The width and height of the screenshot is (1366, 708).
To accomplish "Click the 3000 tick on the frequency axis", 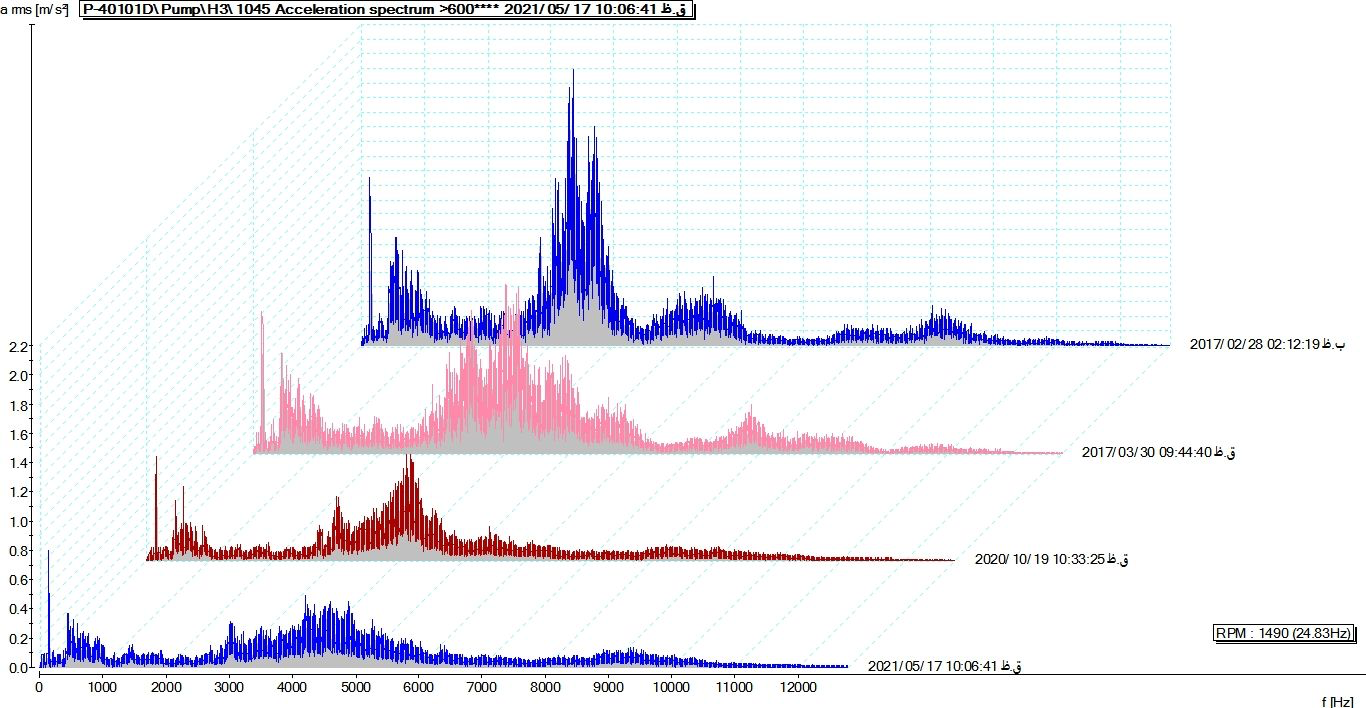I will click(228, 686).
